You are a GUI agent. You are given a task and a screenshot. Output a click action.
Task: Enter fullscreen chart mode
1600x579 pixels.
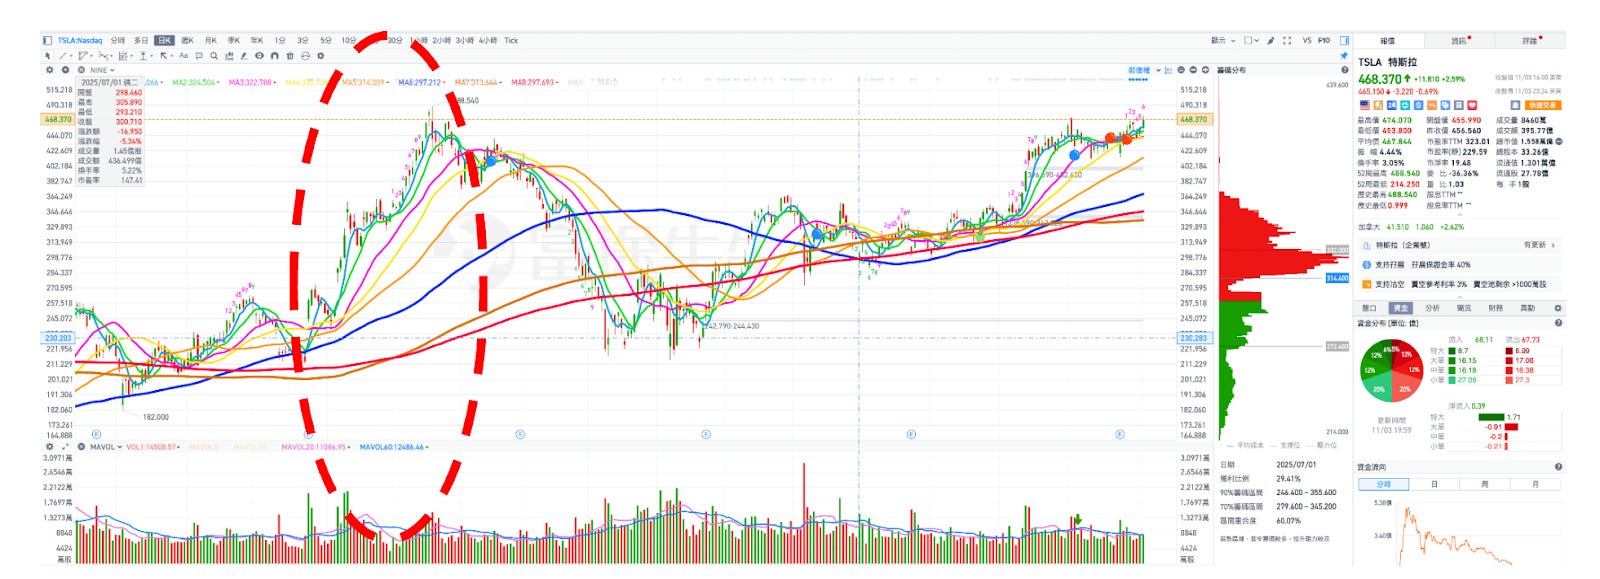click(x=1287, y=41)
